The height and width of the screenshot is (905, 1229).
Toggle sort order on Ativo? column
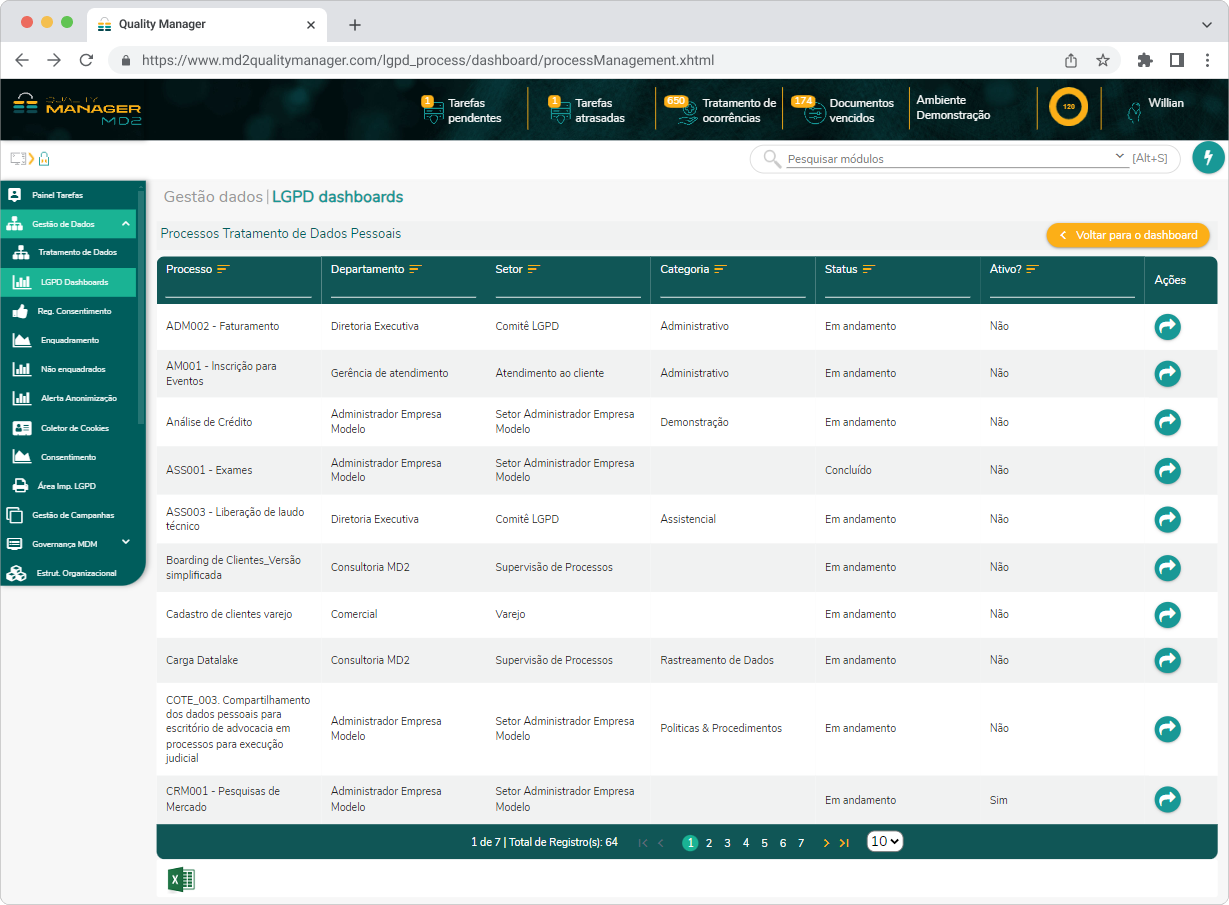pos(1032,269)
